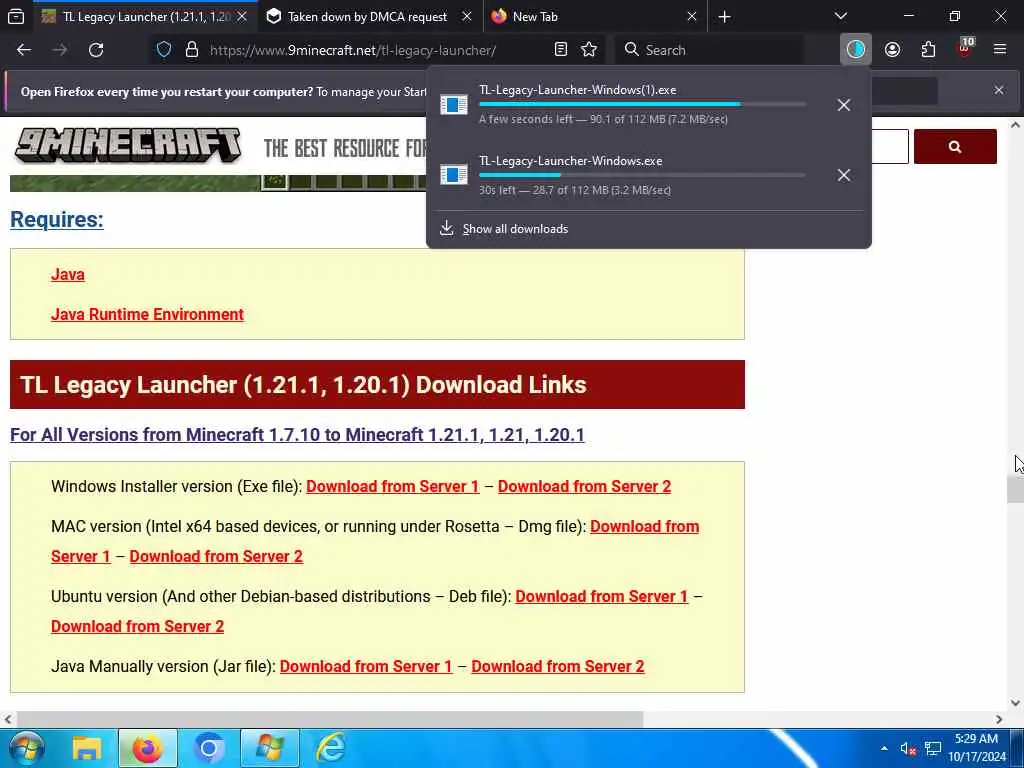Open Firefox application hamburger menu
This screenshot has width=1024, height=768.
(x=1000, y=50)
